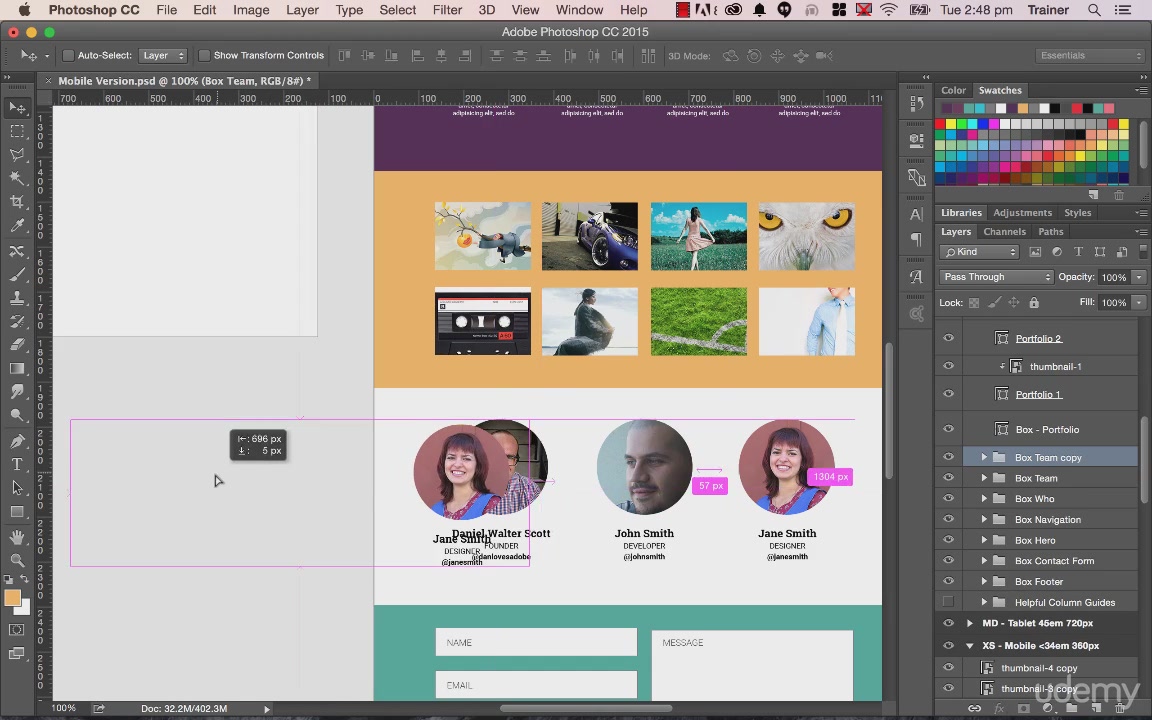Select the Eyedropper tool

click(x=17, y=226)
